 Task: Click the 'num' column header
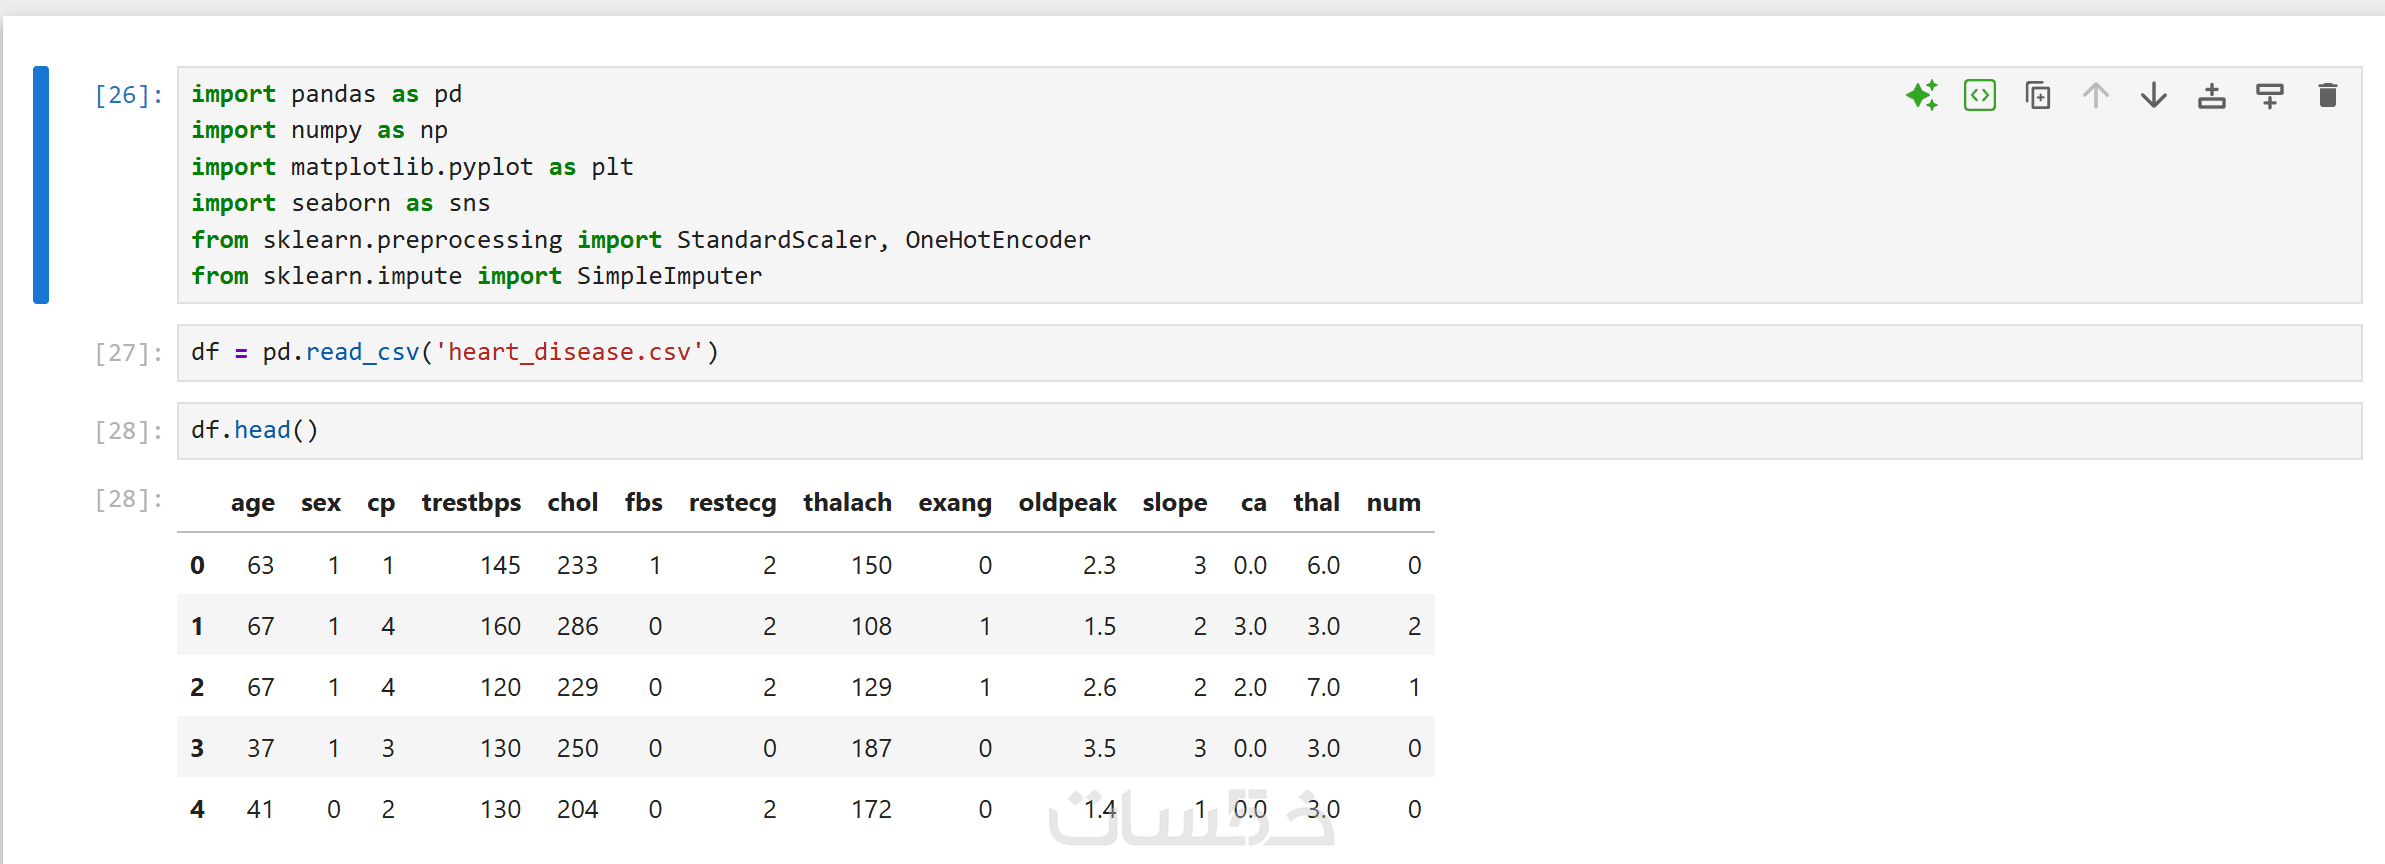(x=1393, y=503)
